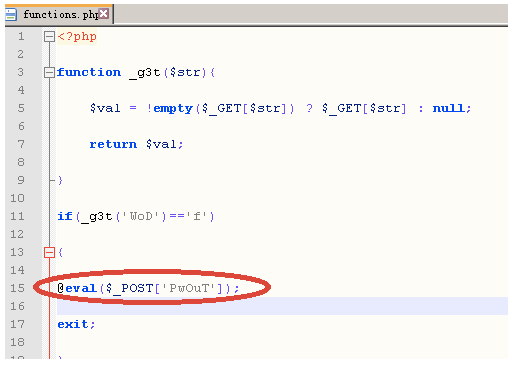The width and height of the screenshot is (522, 389).
Task: Click the _g3t function name on line 3
Action: coord(145,73)
